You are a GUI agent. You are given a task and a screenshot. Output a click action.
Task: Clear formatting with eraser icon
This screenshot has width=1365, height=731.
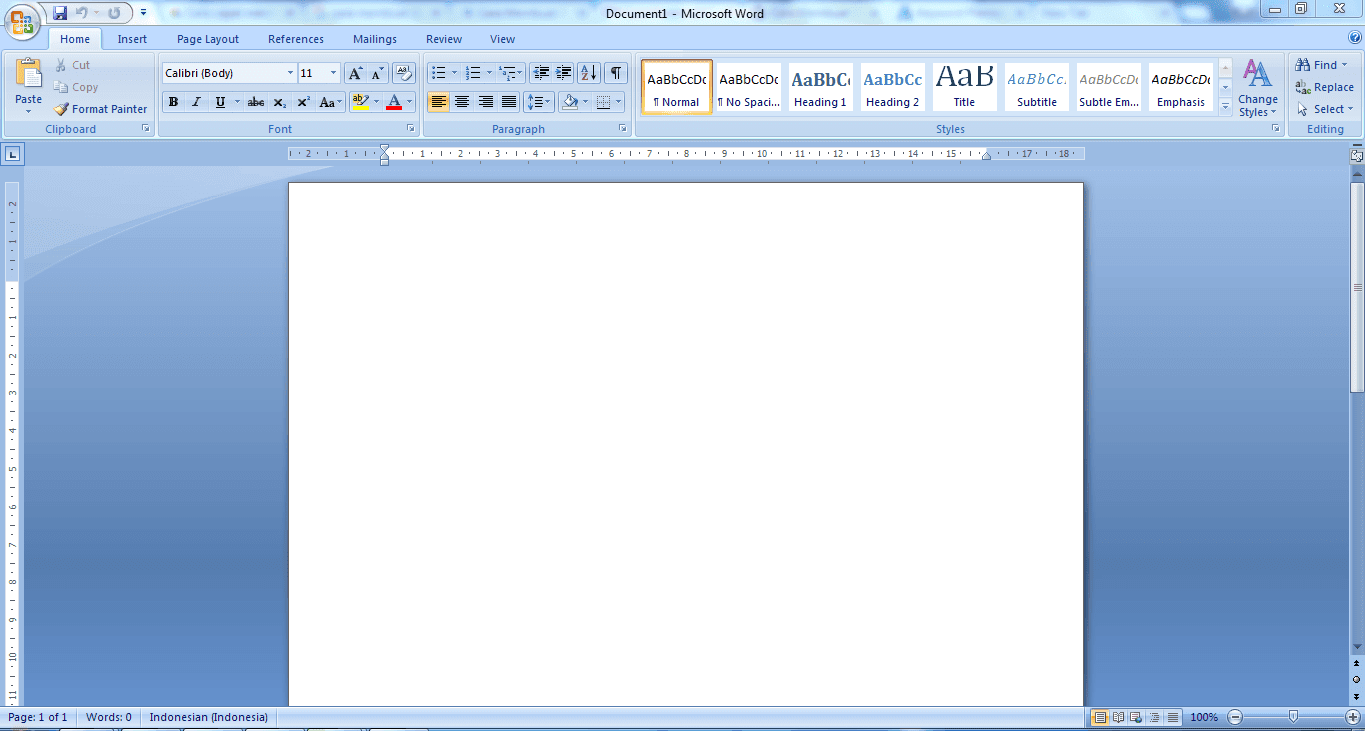[404, 73]
